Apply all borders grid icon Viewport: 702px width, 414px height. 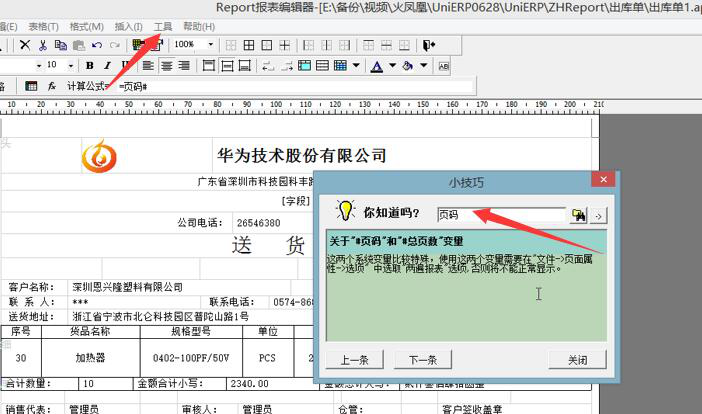(249, 45)
